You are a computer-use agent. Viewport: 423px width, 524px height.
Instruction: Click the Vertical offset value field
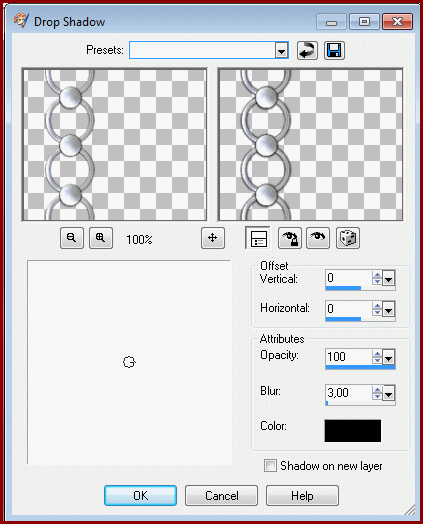[348, 278]
